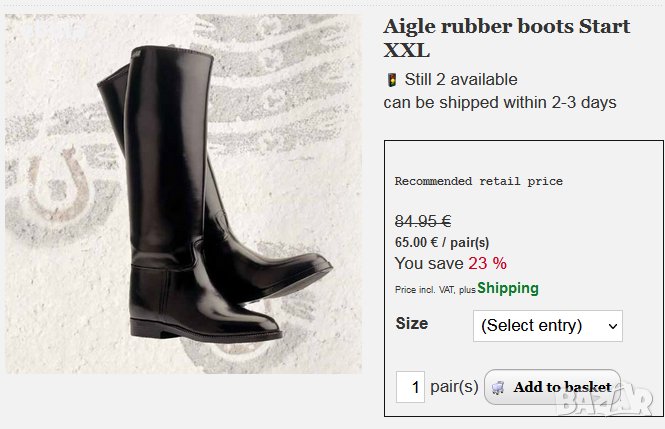This screenshot has width=665, height=429.
Task: Open the green Shipping link
Action: pos(507,288)
